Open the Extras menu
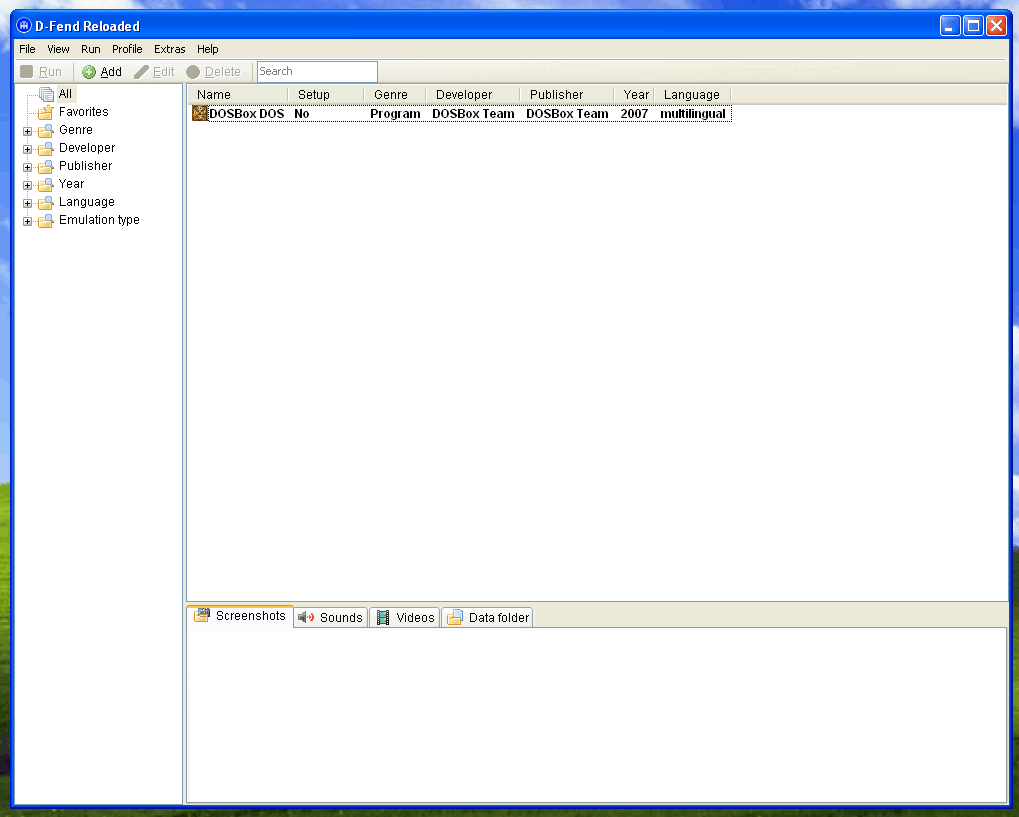Image resolution: width=1019 pixels, height=817 pixels. (x=169, y=49)
